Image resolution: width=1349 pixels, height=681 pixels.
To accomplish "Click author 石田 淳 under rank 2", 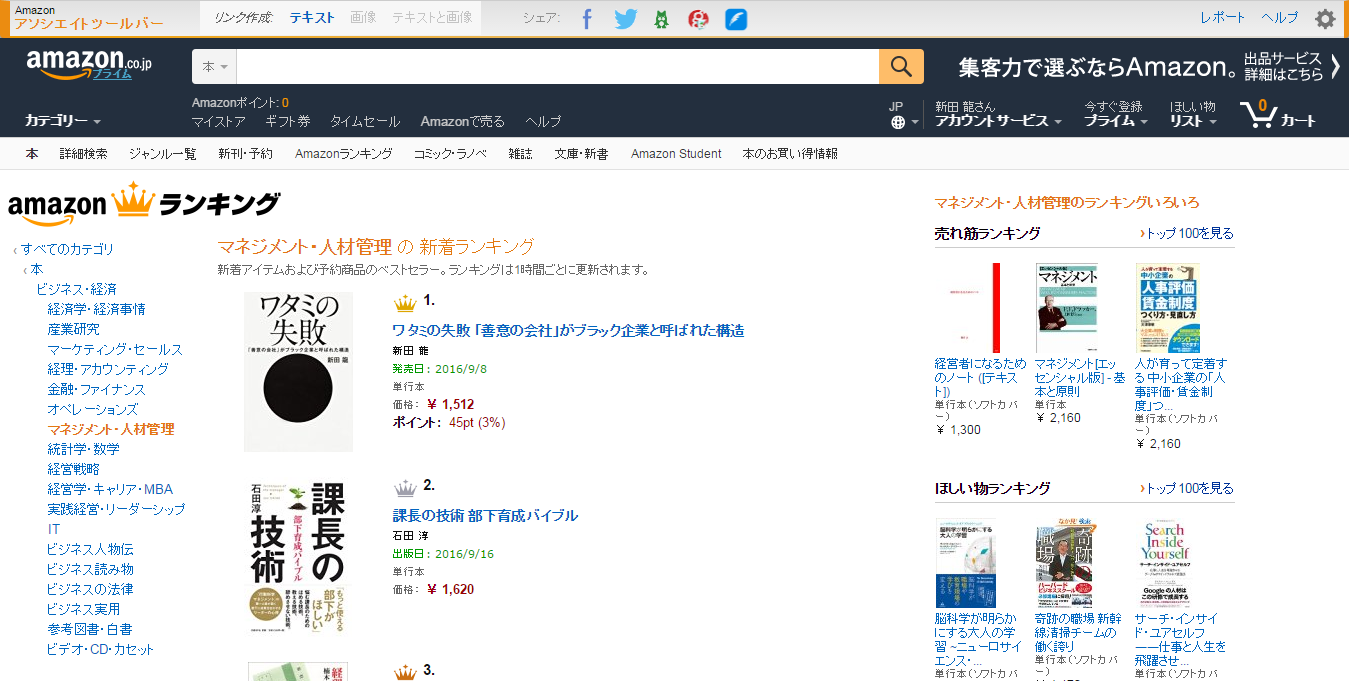I will [x=410, y=536].
